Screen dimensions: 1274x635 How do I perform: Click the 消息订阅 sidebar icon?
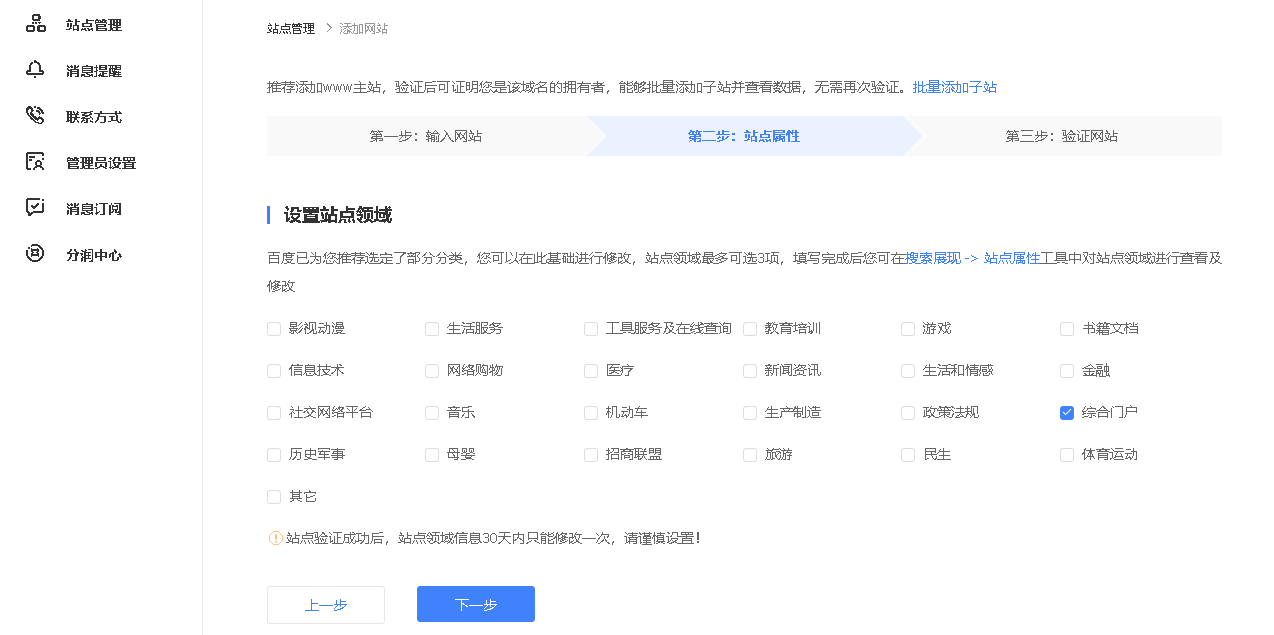[35, 208]
